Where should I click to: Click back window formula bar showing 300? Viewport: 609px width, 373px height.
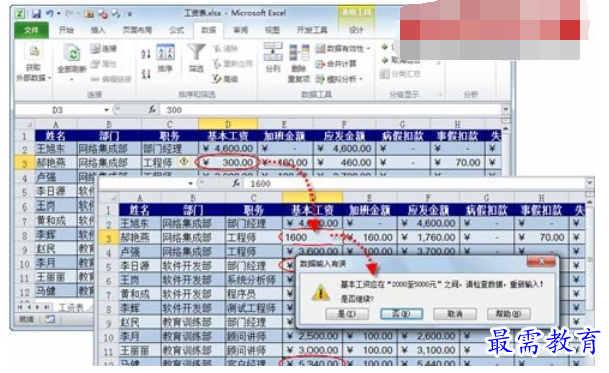click(330, 110)
